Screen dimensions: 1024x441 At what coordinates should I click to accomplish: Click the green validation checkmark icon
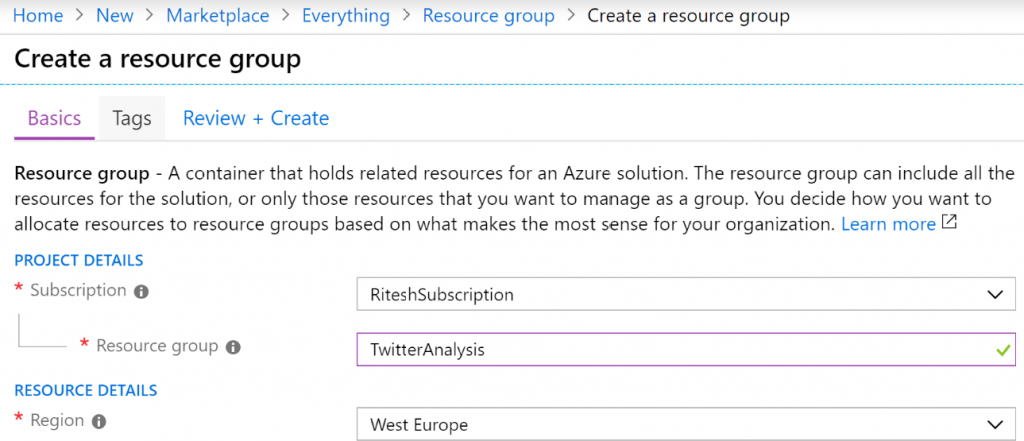click(x=1002, y=350)
